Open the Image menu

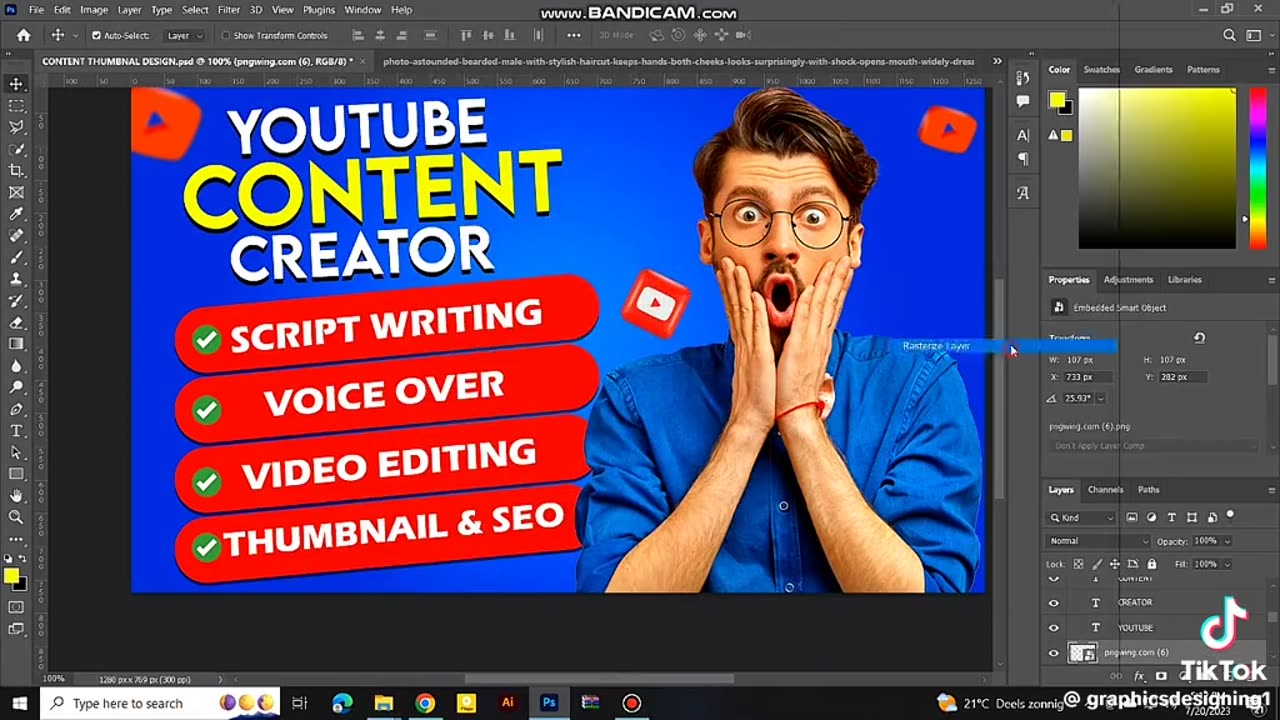pos(94,10)
